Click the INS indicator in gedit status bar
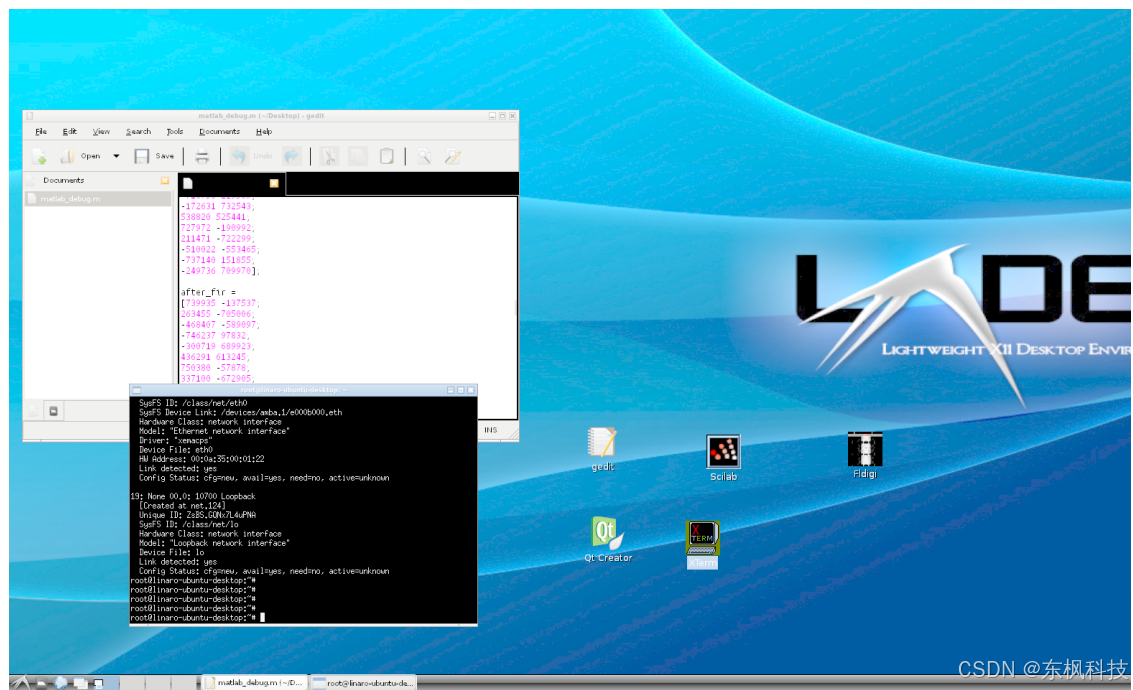This screenshot has height=690, width=1133. [491, 430]
